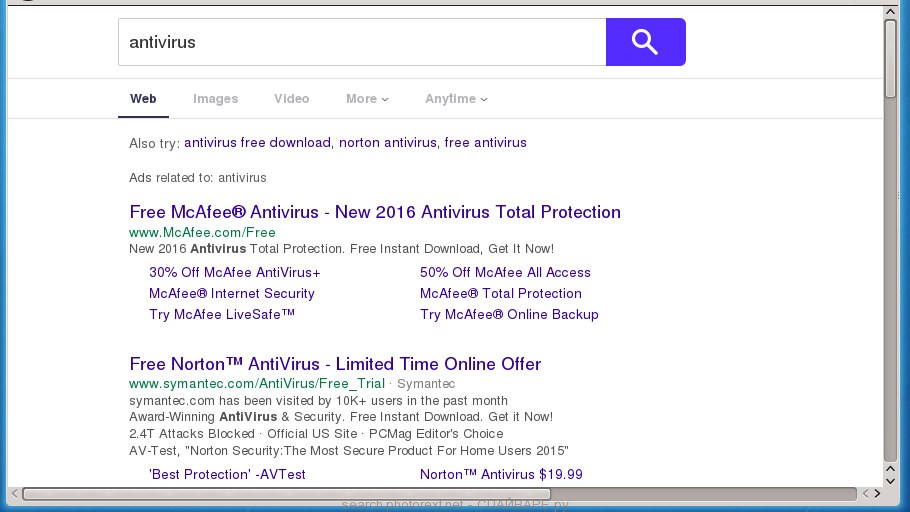
Task: Open the Free McAfee Antivirus ad title link
Action: click(x=375, y=212)
